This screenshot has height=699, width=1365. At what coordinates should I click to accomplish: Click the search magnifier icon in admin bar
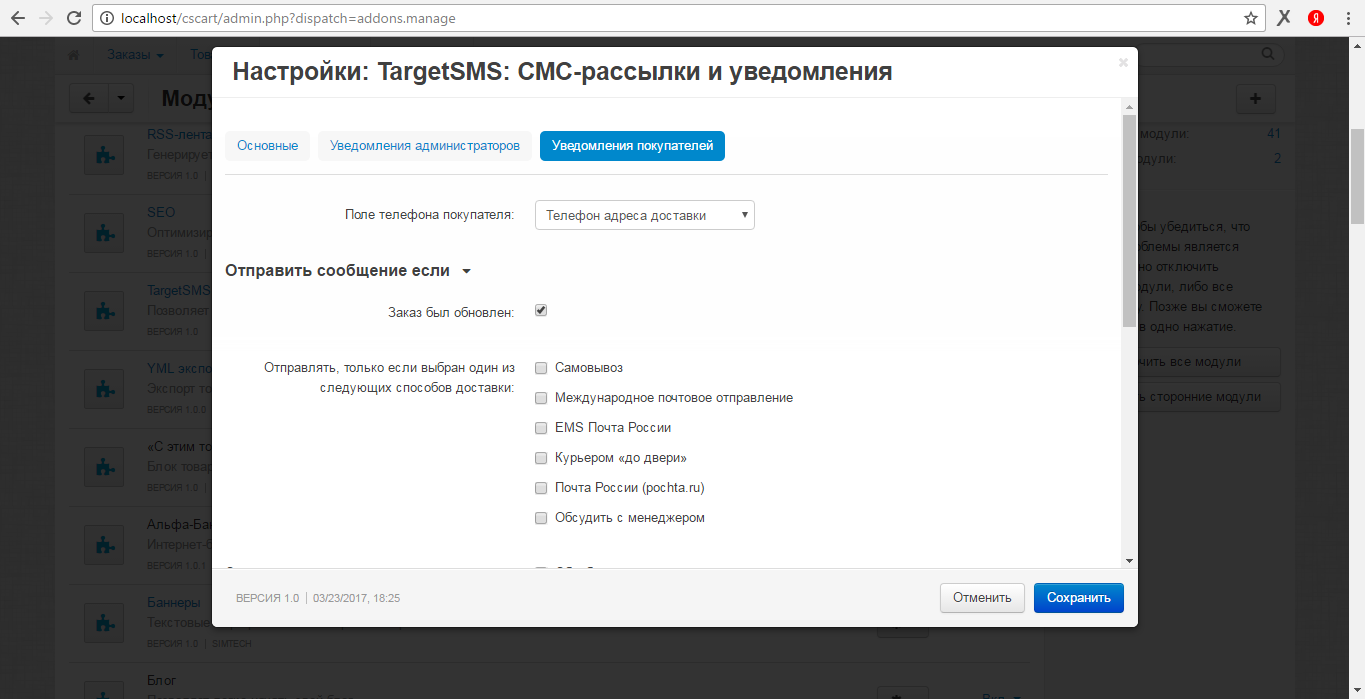click(1268, 54)
